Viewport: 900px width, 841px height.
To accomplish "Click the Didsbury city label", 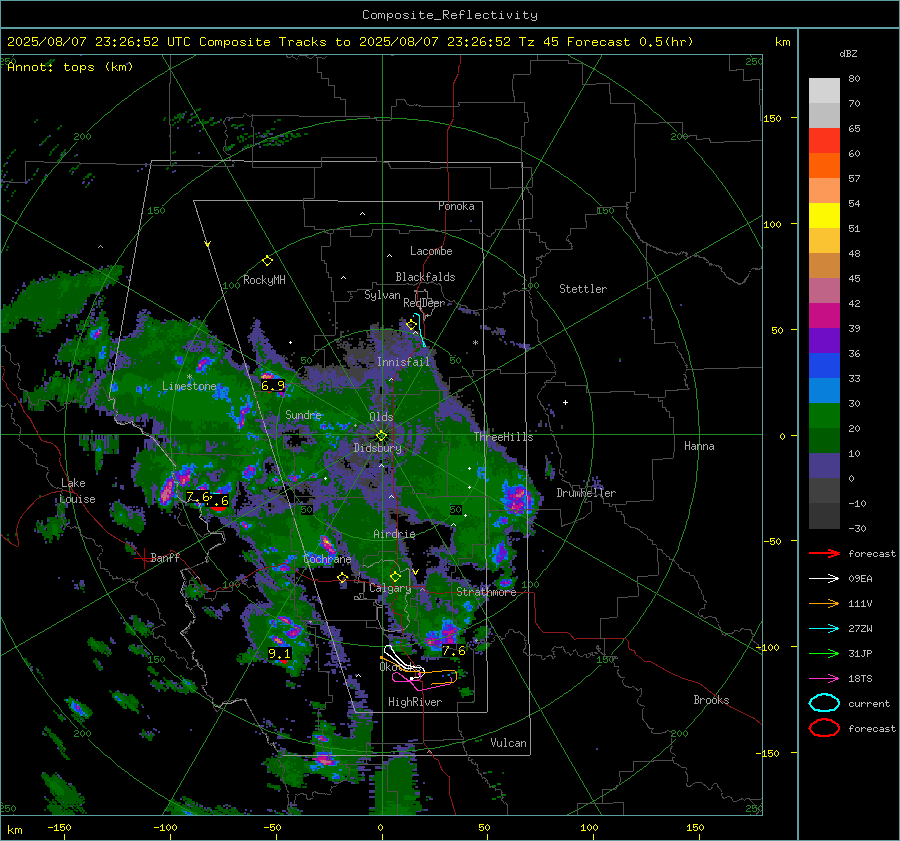I will (377, 448).
